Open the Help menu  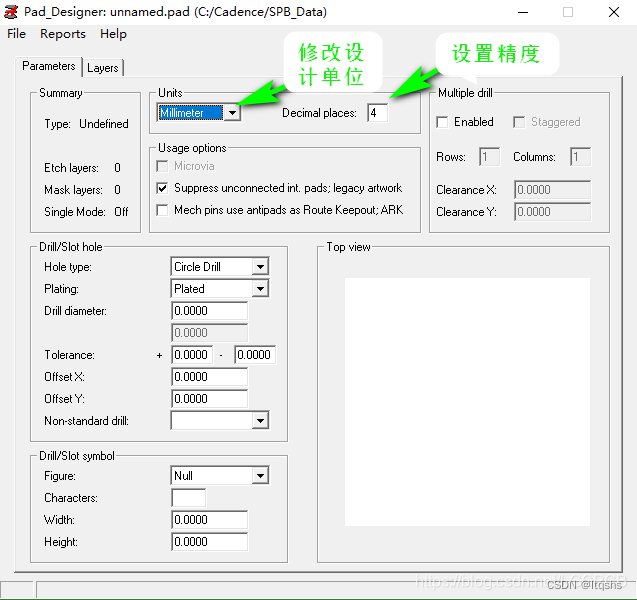113,34
